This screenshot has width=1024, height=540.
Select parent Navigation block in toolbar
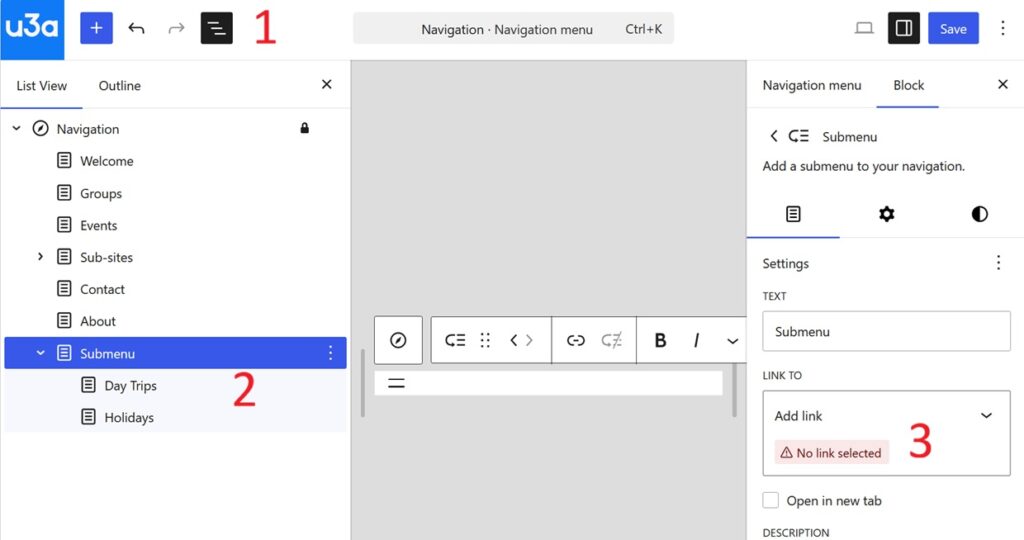398,340
